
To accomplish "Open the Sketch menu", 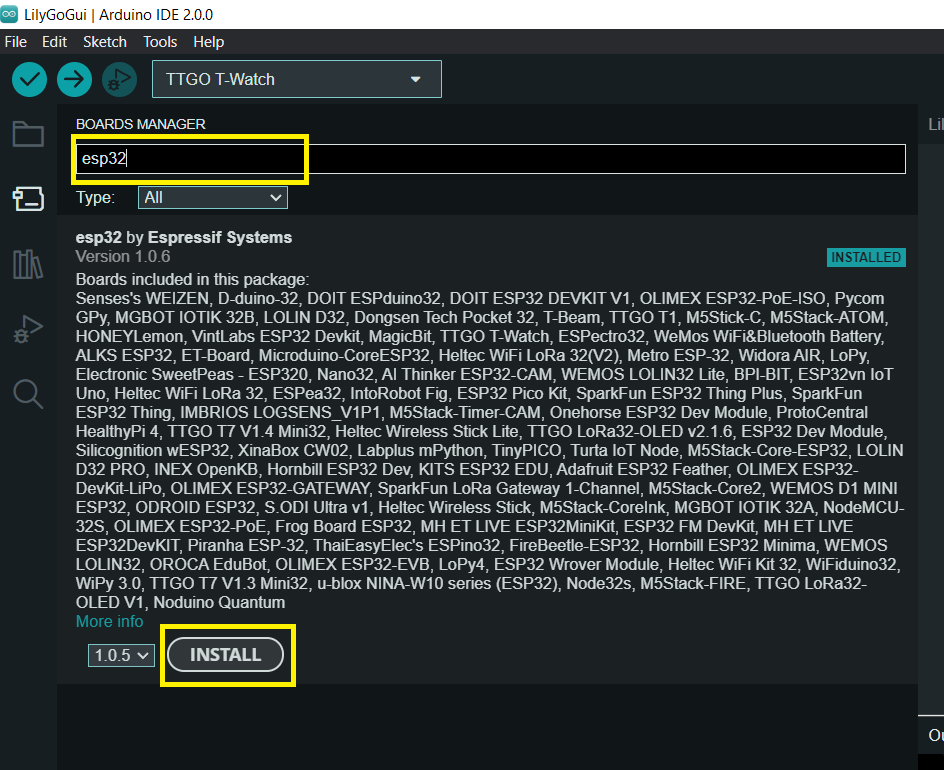I will pos(105,42).
